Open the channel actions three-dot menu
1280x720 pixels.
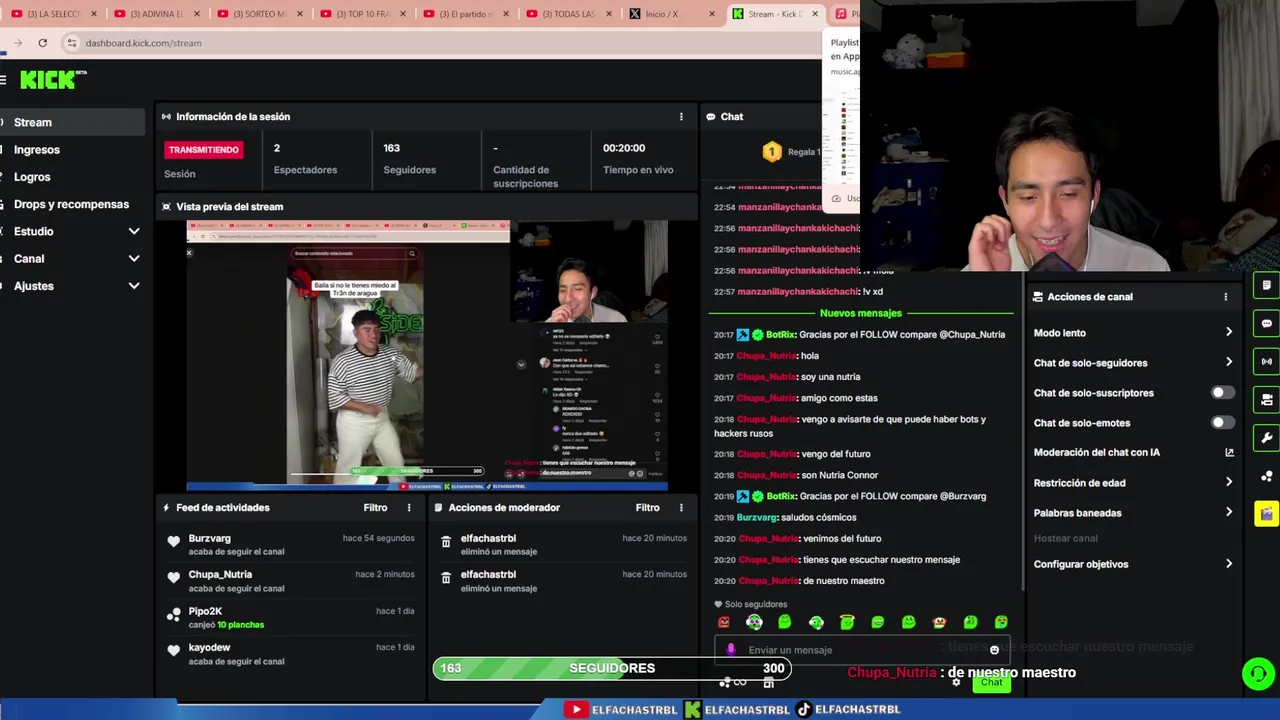click(x=1225, y=297)
